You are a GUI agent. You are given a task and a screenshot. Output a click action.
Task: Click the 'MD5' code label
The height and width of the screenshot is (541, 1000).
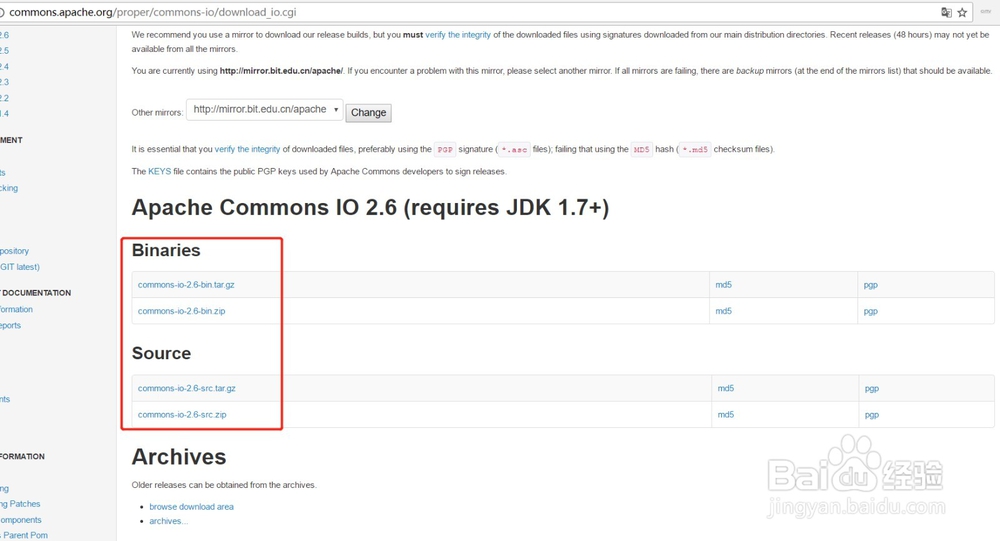642,150
